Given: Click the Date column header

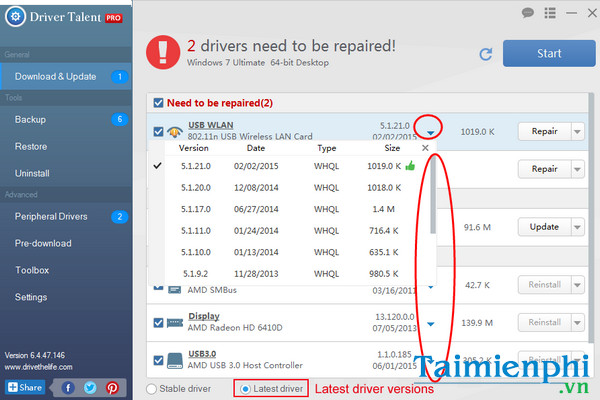Looking at the screenshot, I should coord(256,148).
